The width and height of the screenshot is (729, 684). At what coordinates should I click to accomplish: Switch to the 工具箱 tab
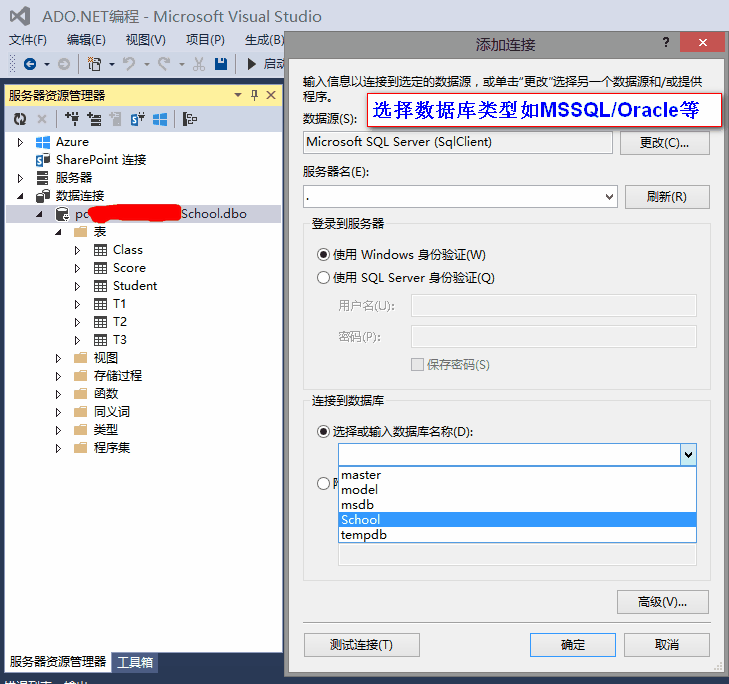135,662
